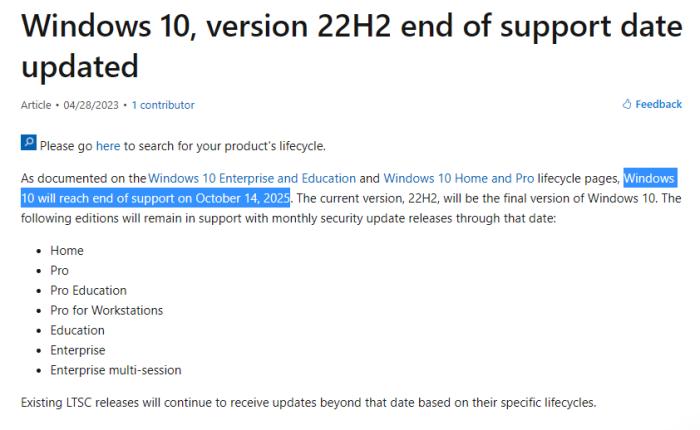Open Windows 10 Enterprise and Education link
Screen dimensions: 700x430
pos(251,178)
